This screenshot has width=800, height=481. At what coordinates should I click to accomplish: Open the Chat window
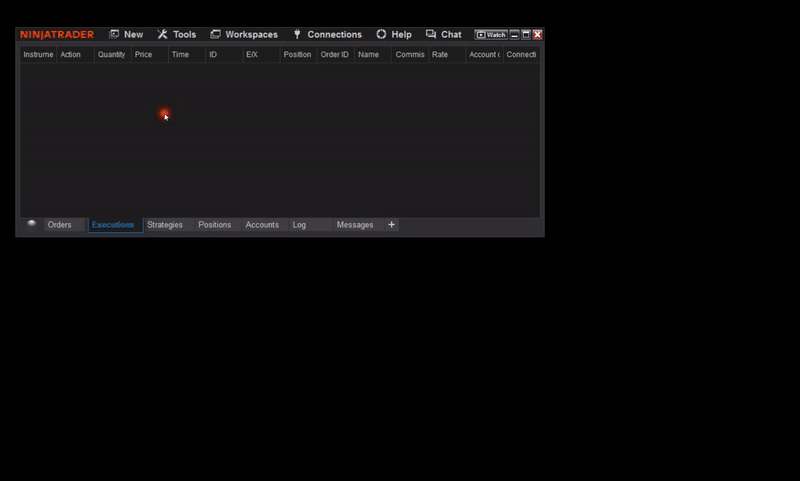point(444,34)
